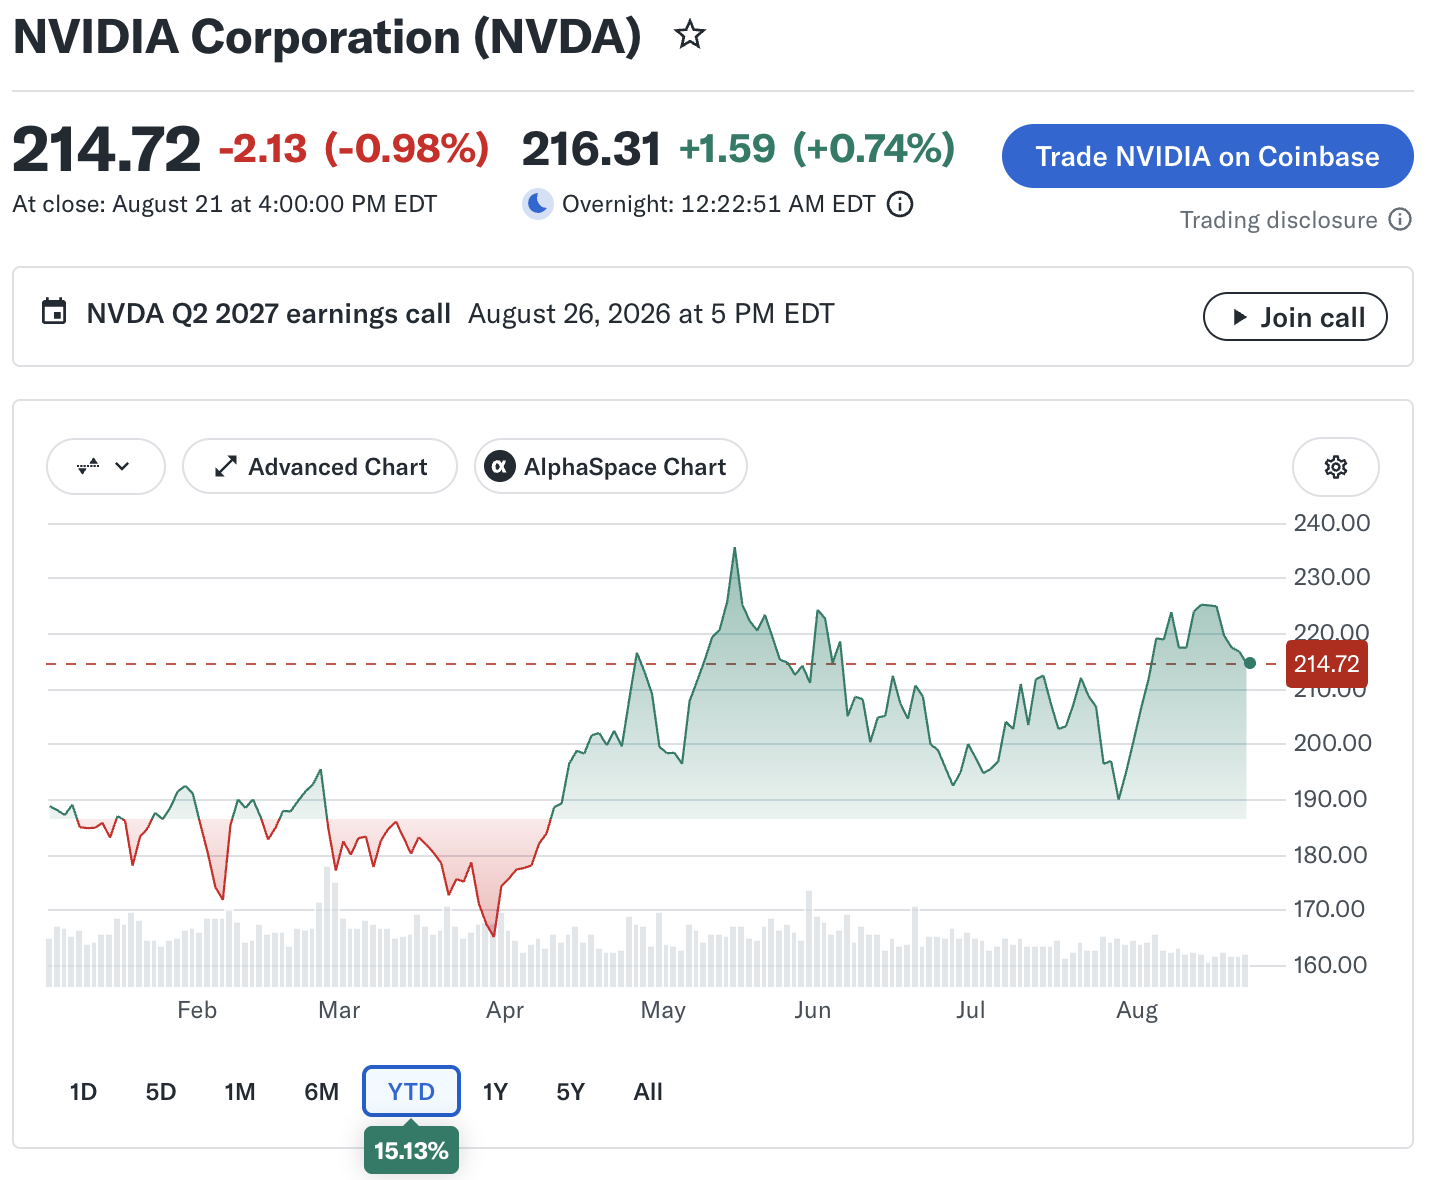The image size is (1430, 1180).
Task: Click the Mar label on the x-axis
Action: click(339, 1010)
